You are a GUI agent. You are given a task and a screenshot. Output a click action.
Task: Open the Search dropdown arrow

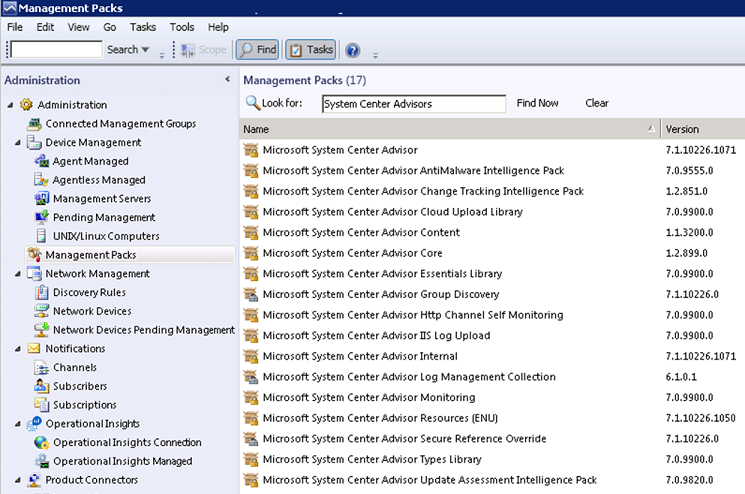coord(145,49)
